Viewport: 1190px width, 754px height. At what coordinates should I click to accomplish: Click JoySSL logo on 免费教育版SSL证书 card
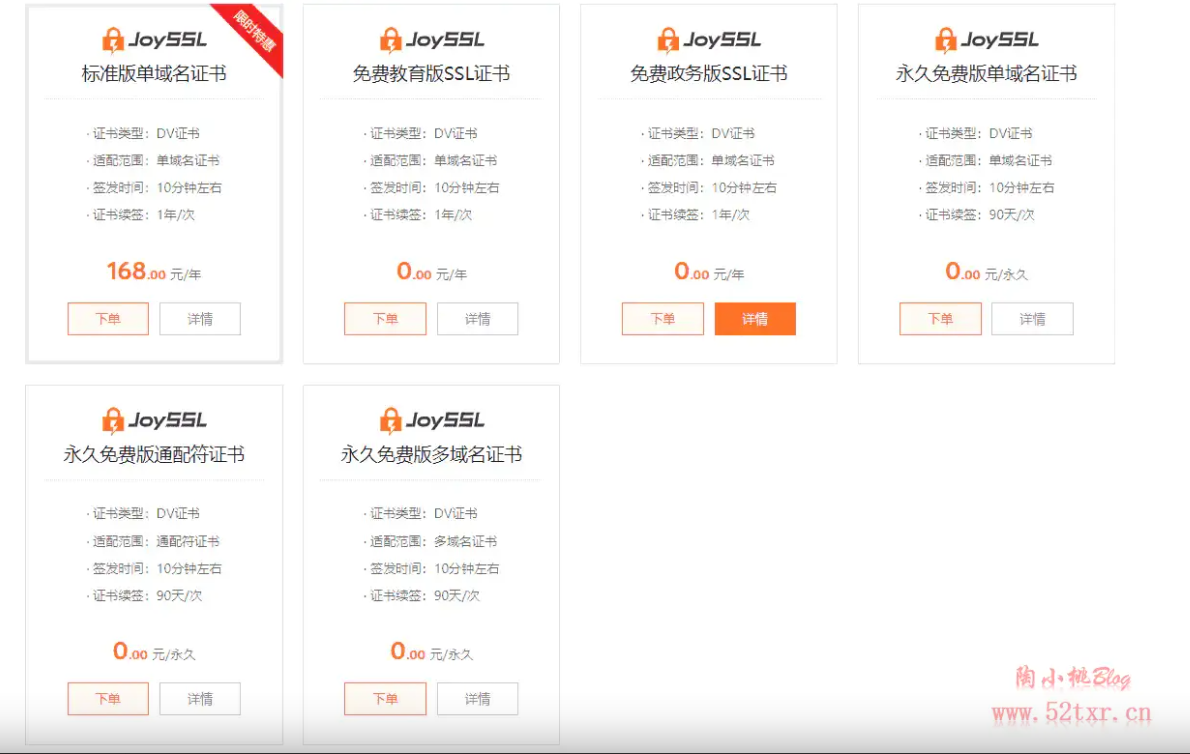[432, 39]
